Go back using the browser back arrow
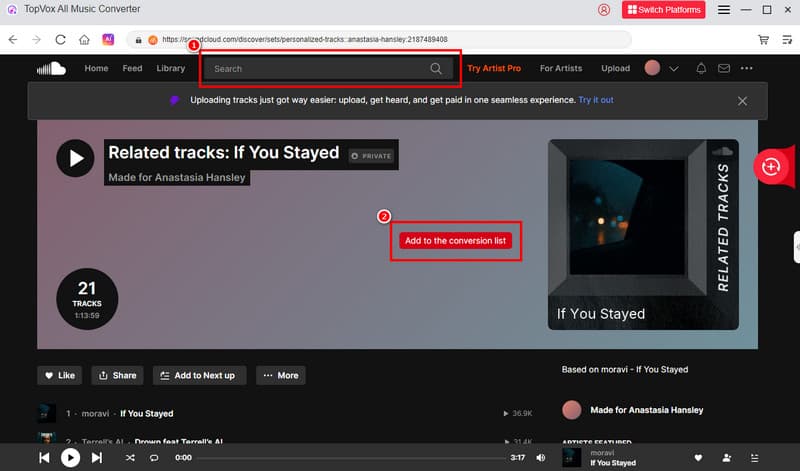800x471 pixels. [x=13, y=39]
